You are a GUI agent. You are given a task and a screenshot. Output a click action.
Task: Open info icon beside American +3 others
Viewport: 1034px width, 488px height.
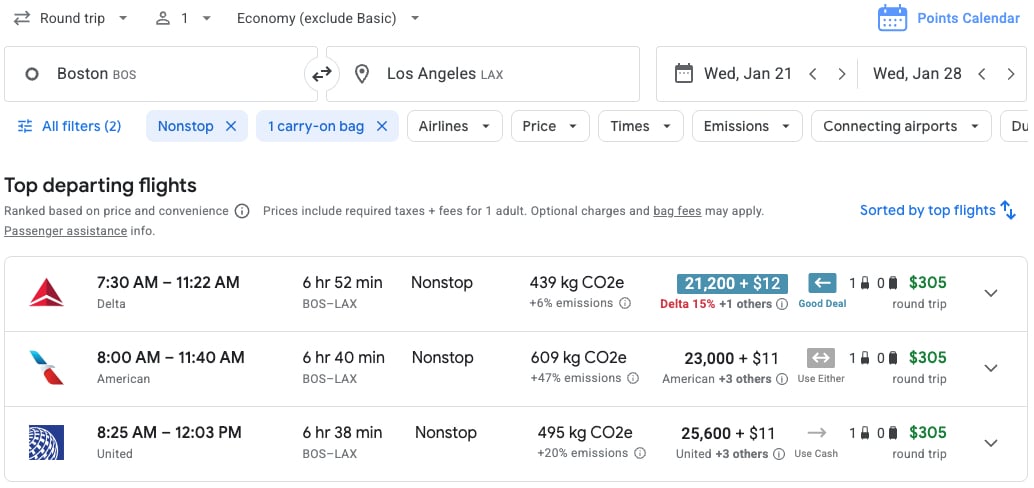pyautogui.click(x=781, y=379)
